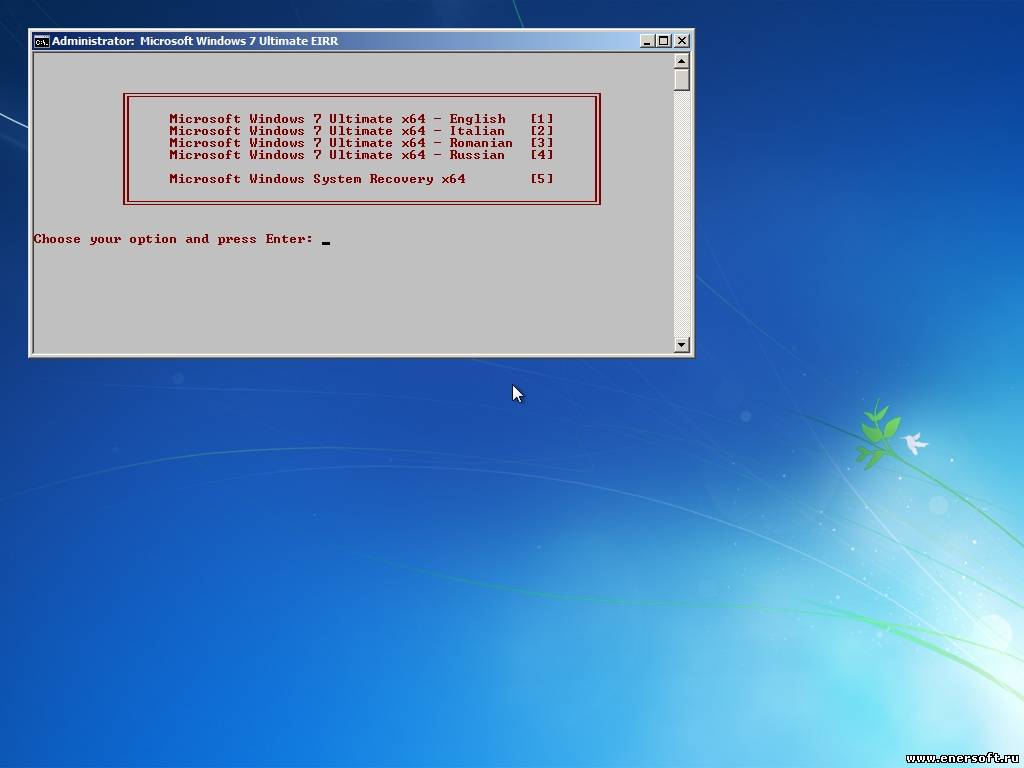This screenshot has height=768, width=1024.
Task: Click the [1] option number label
Action: (x=542, y=119)
